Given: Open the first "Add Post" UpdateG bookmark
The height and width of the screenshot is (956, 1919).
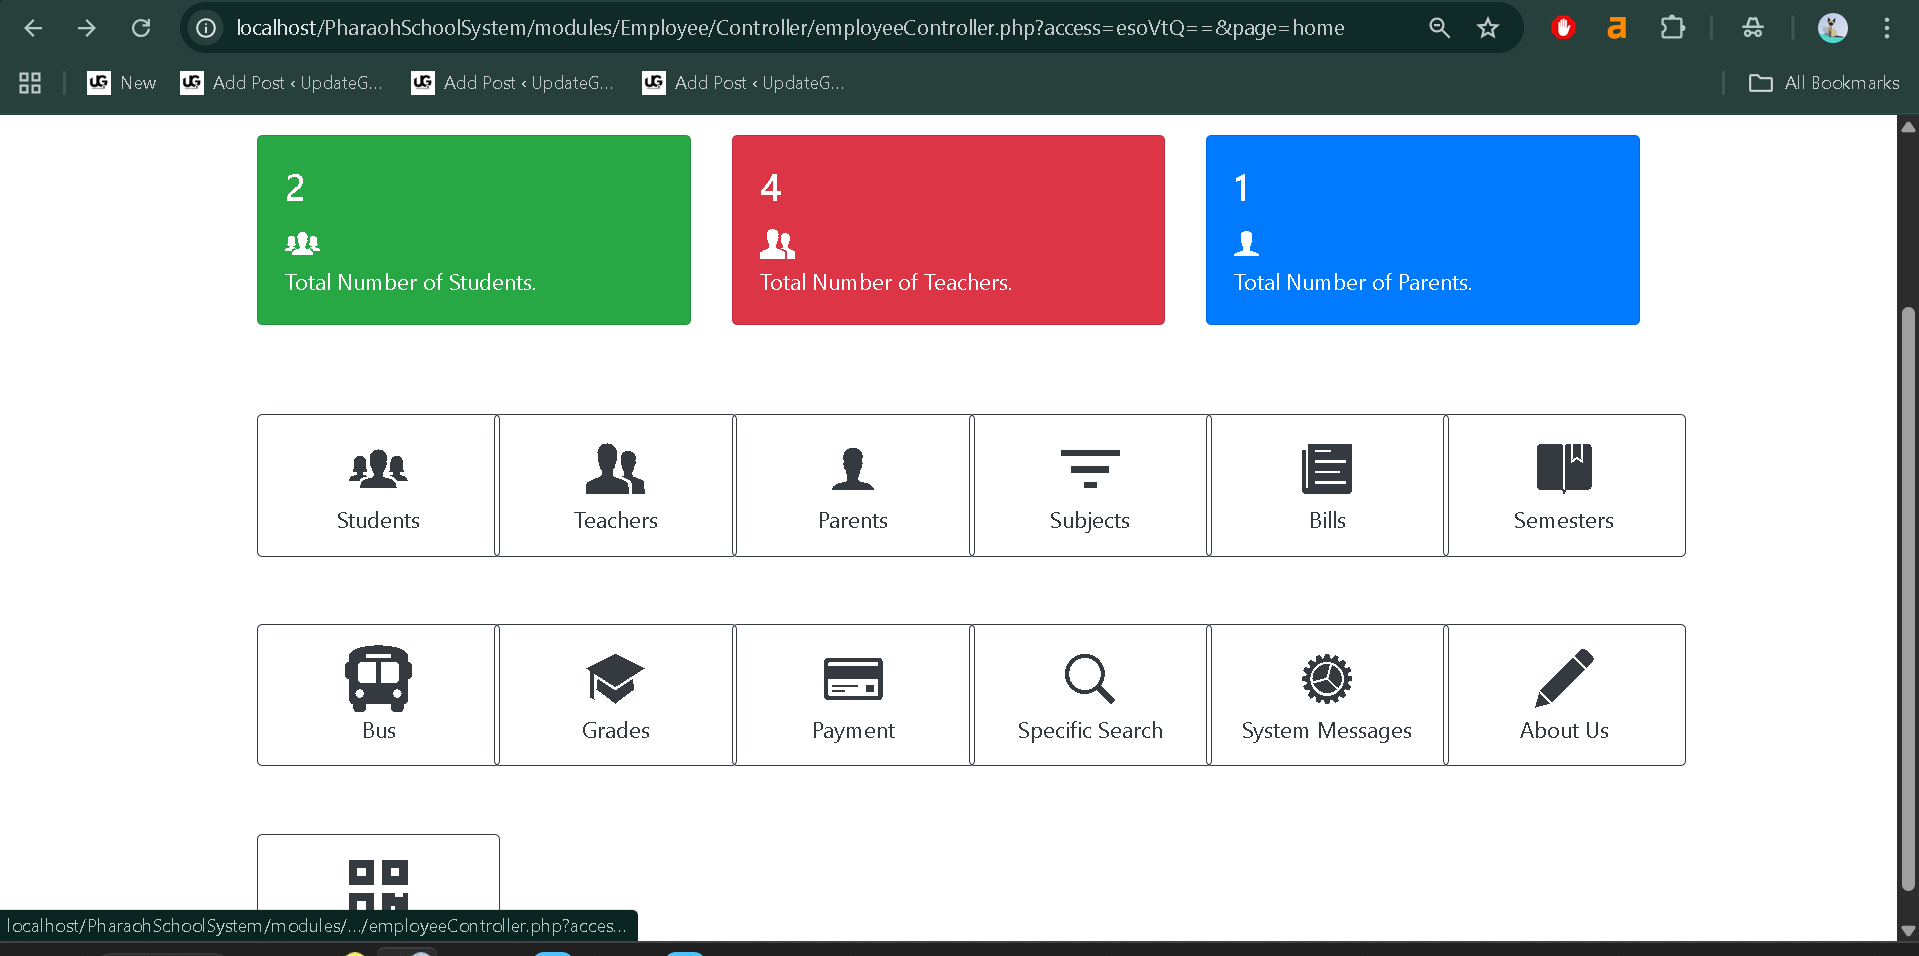Looking at the screenshot, I should [281, 83].
